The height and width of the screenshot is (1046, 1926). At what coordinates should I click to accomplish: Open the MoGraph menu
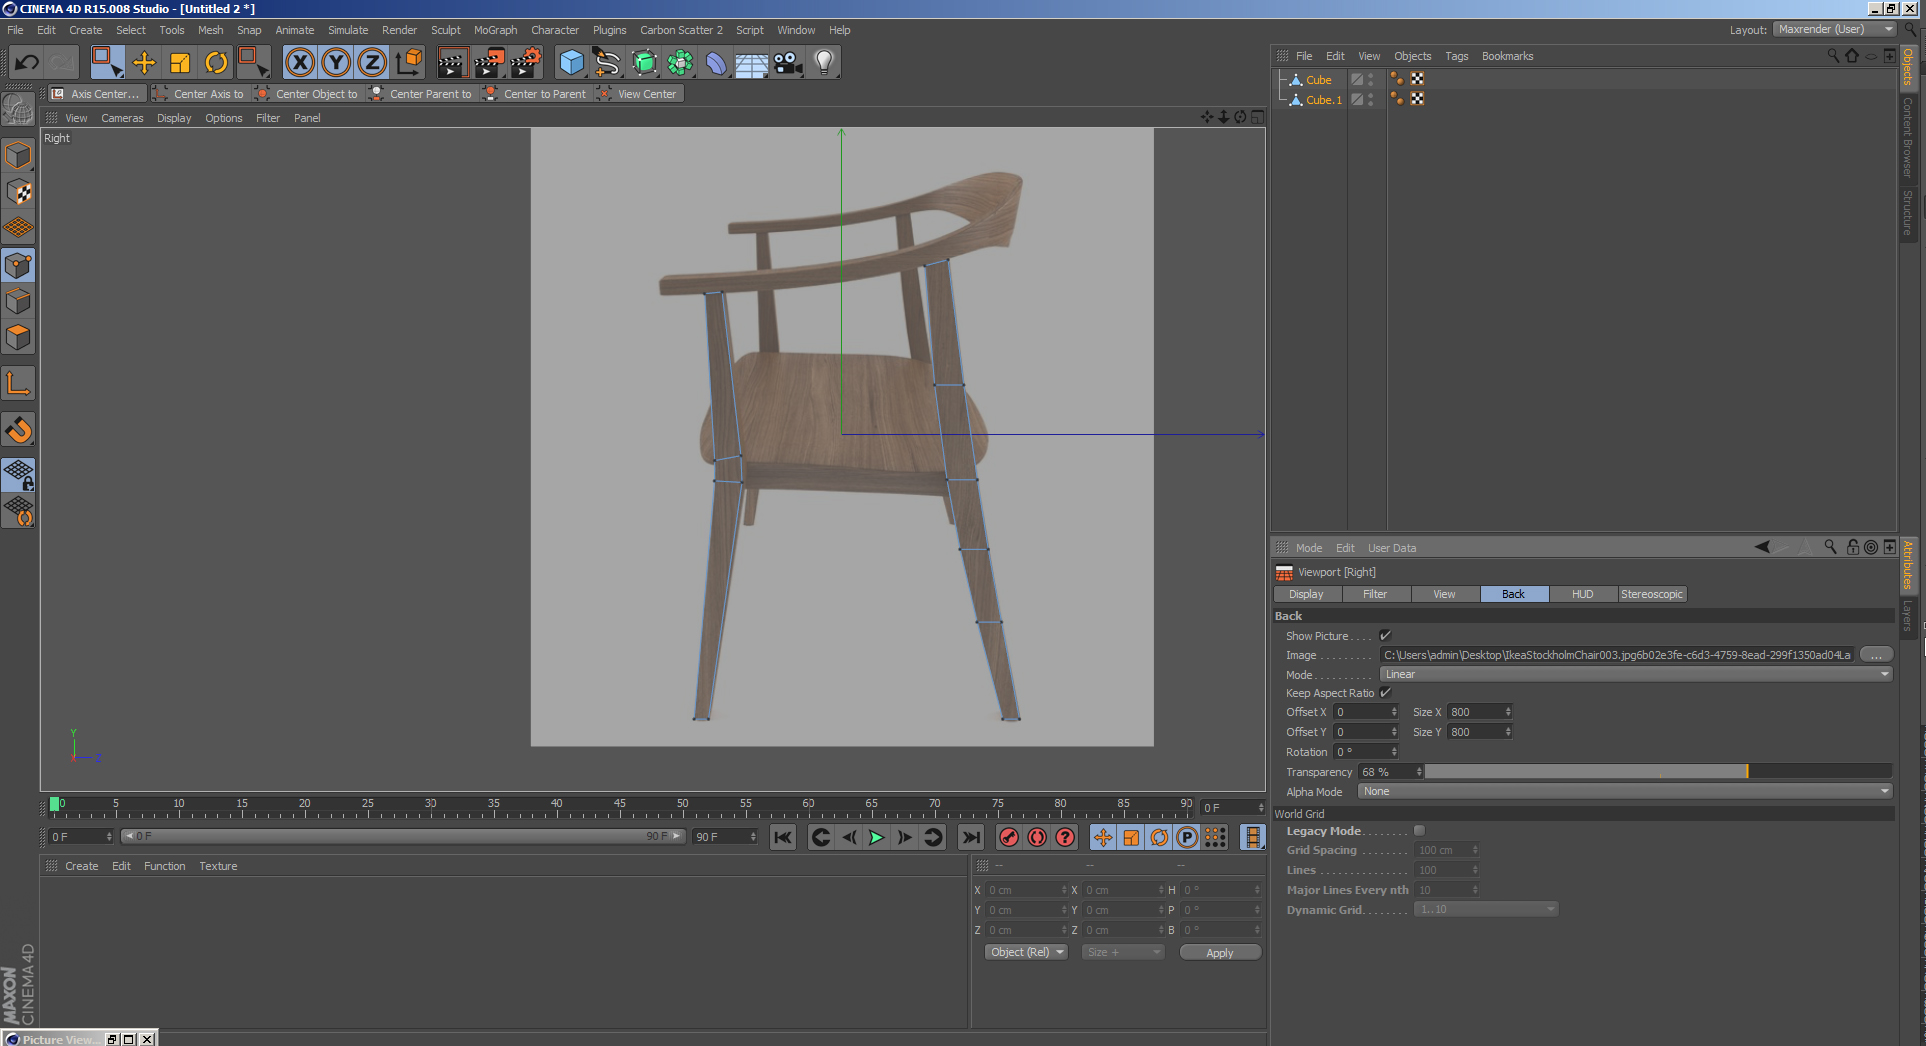[495, 30]
